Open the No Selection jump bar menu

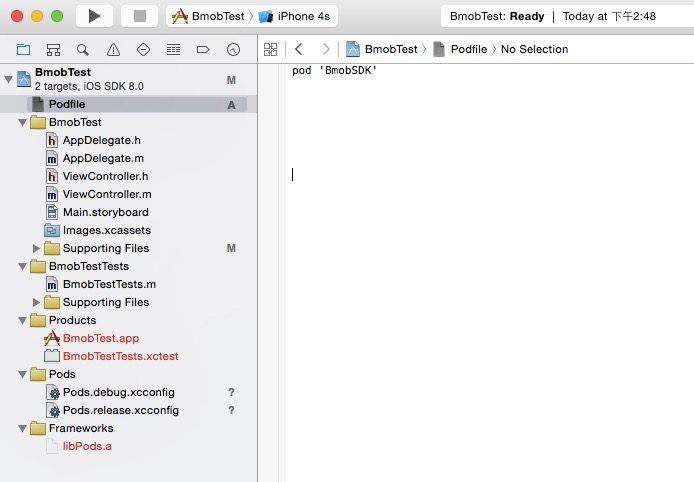534,49
